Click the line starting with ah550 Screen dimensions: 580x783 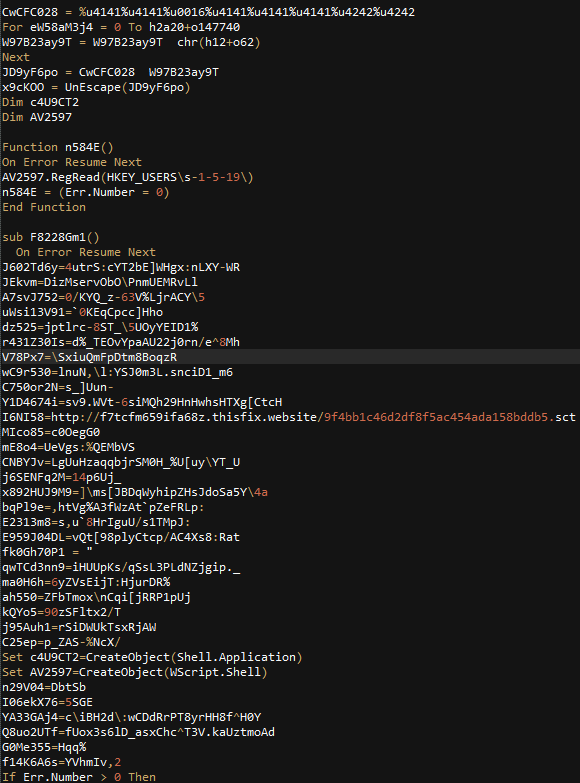96,597
